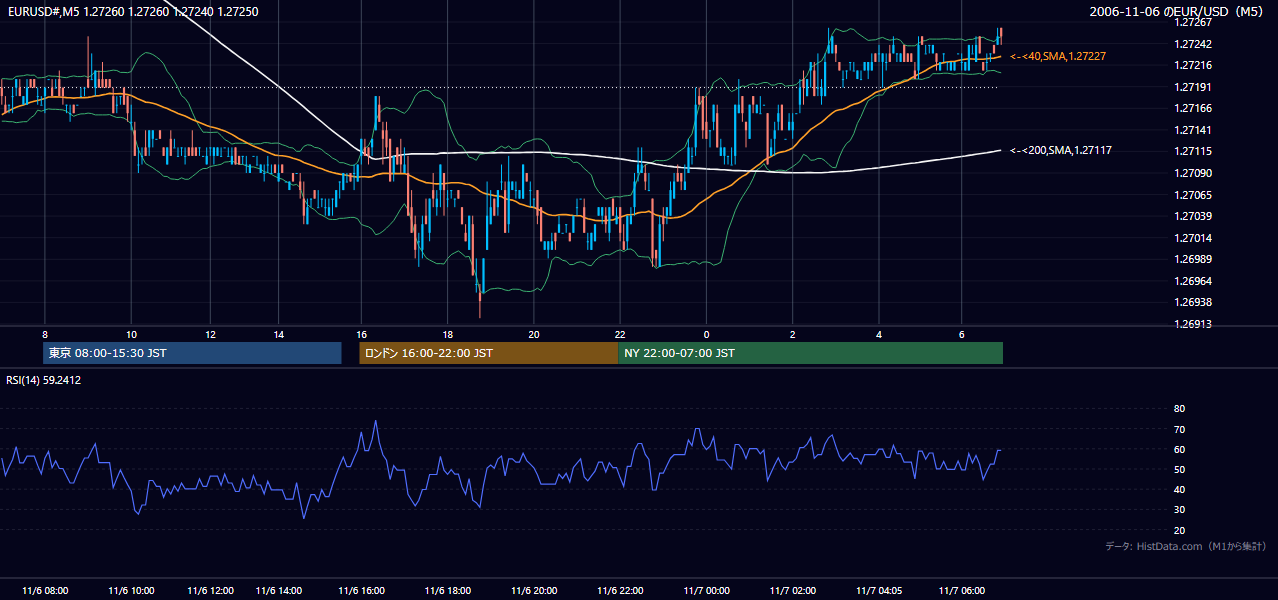Click price axis value 1.27090
This screenshot has width=1278, height=600.
click(1195, 173)
